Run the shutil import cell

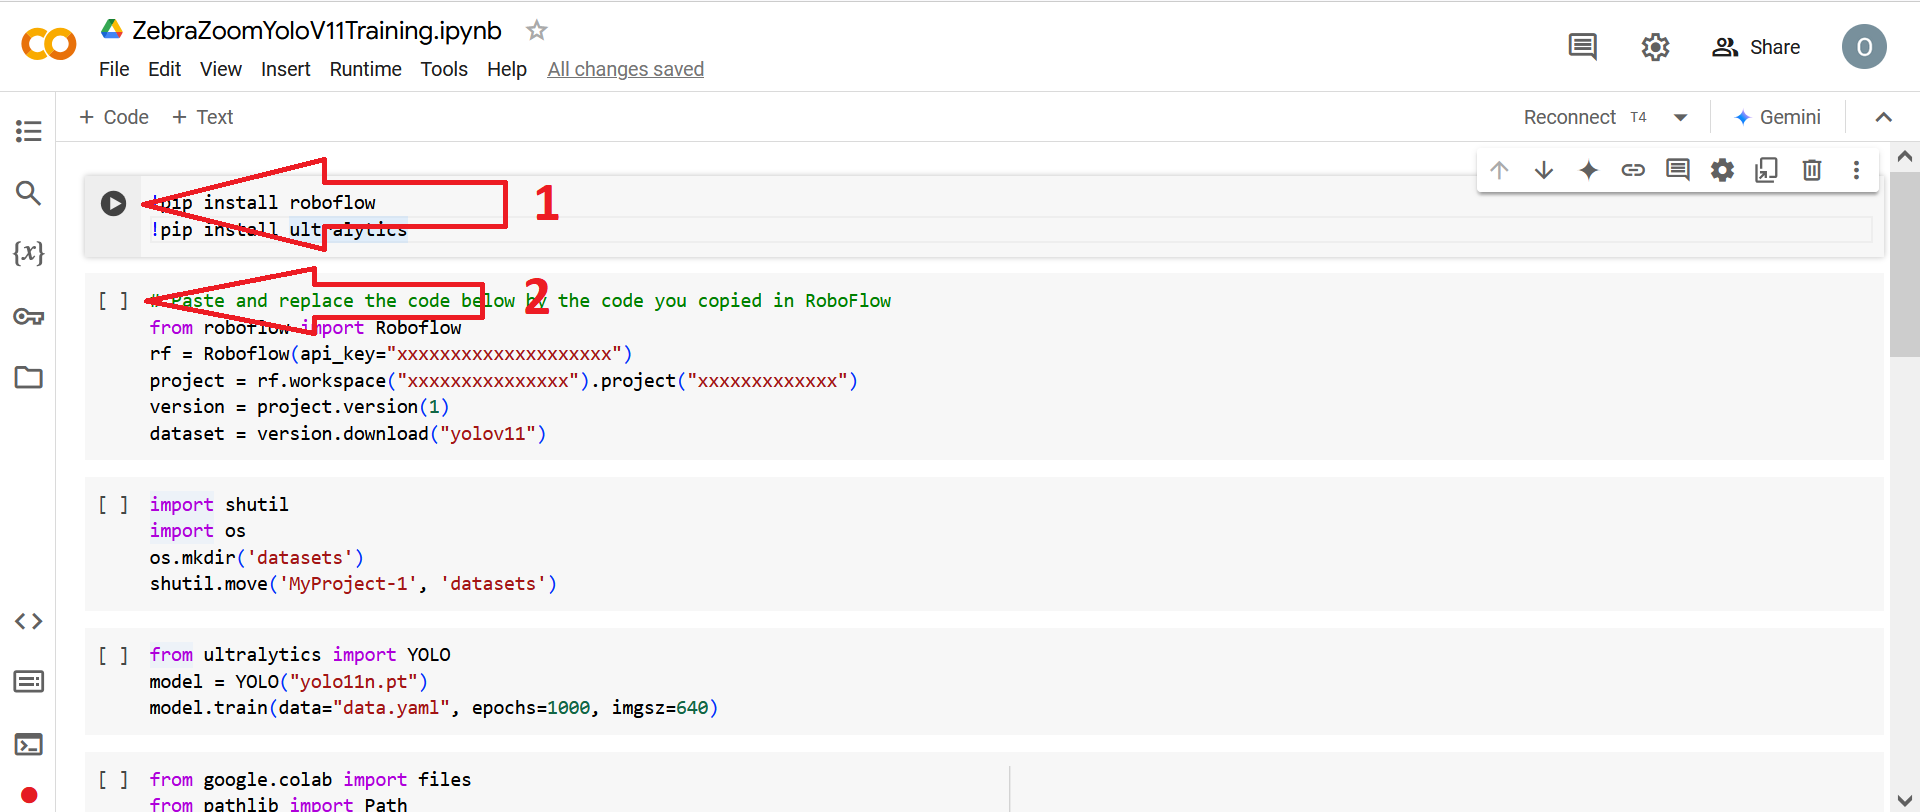tap(113, 505)
